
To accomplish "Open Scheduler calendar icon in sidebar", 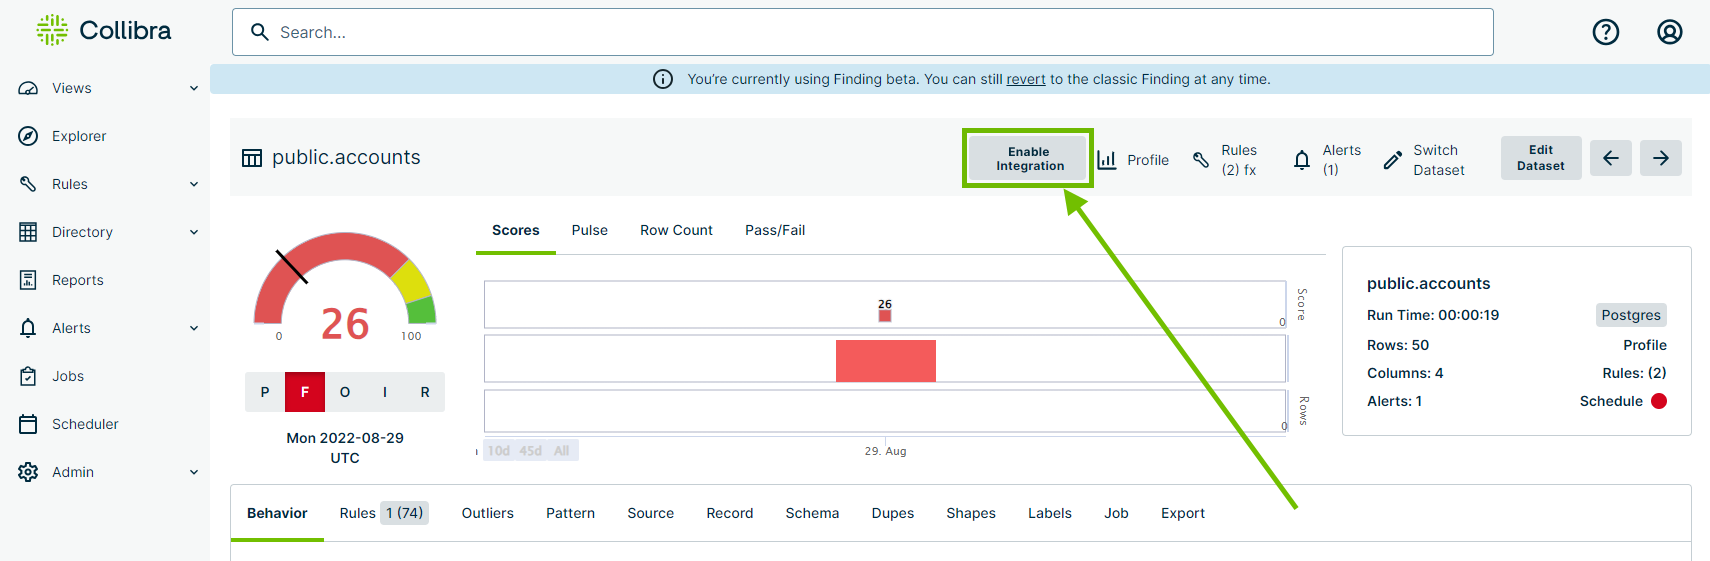I will [x=28, y=424].
